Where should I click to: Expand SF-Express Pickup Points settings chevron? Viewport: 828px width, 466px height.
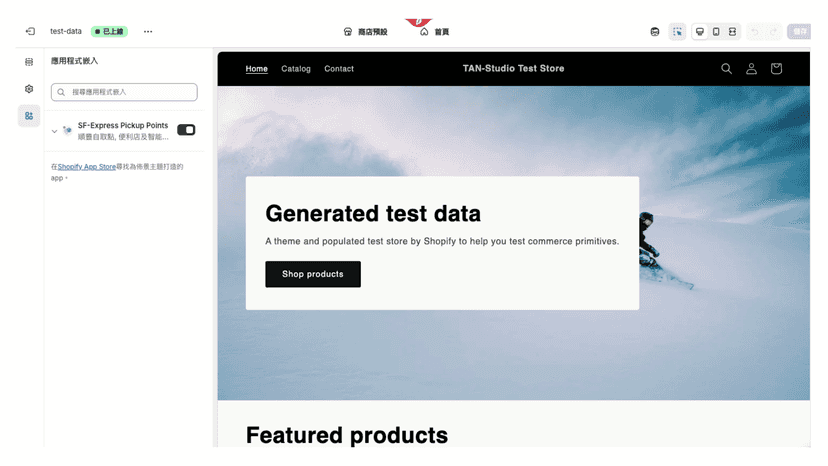[x=54, y=131]
